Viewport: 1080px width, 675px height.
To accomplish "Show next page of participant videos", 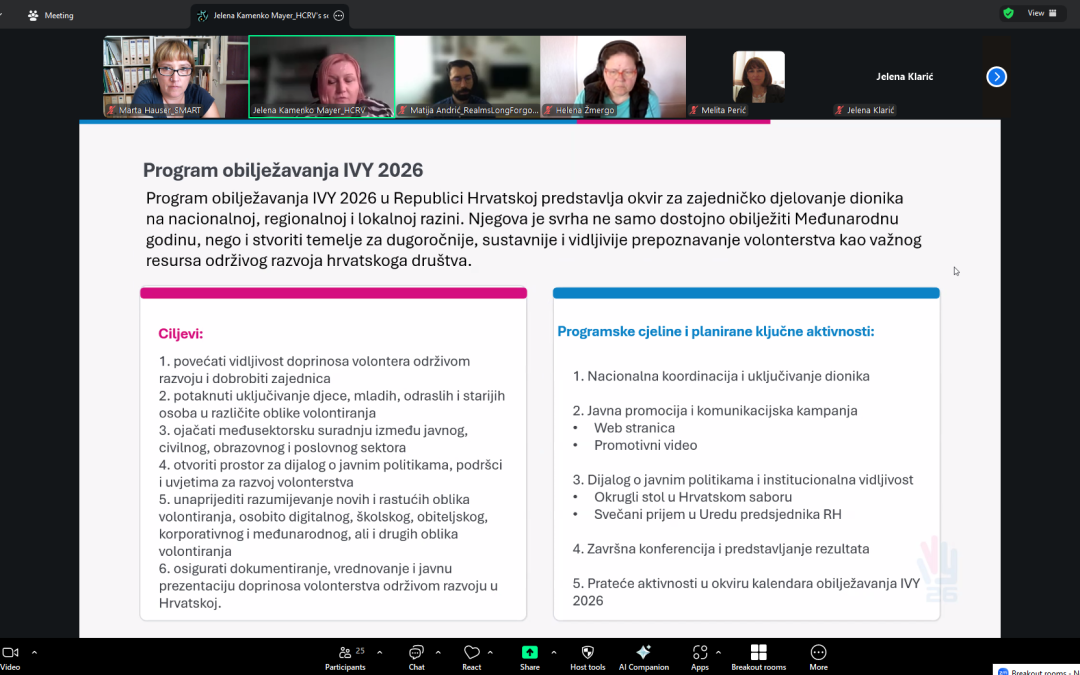I will click(997, 76).
